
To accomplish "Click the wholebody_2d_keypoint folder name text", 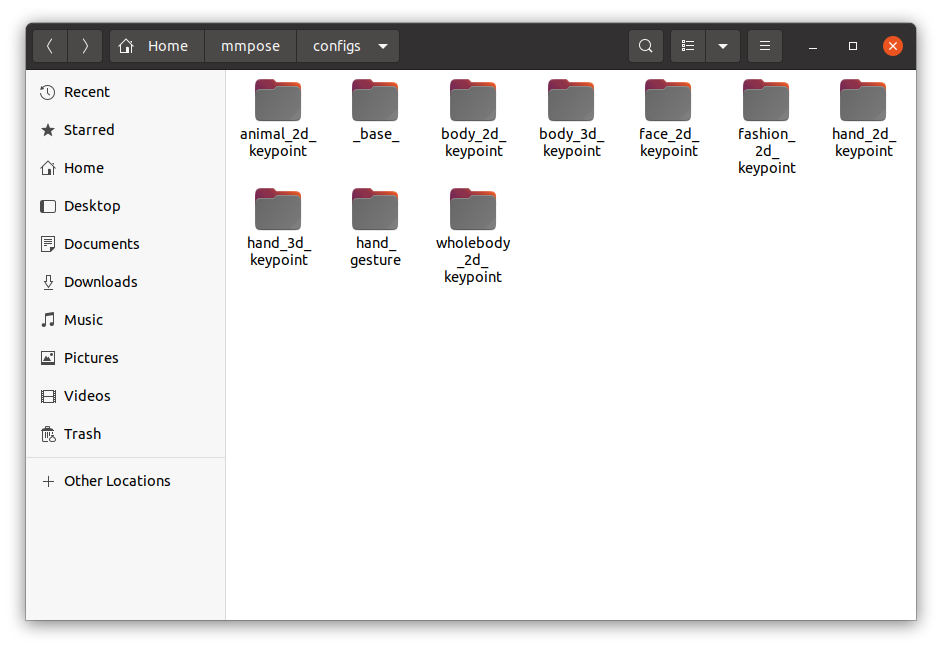I will coord(473,260).
